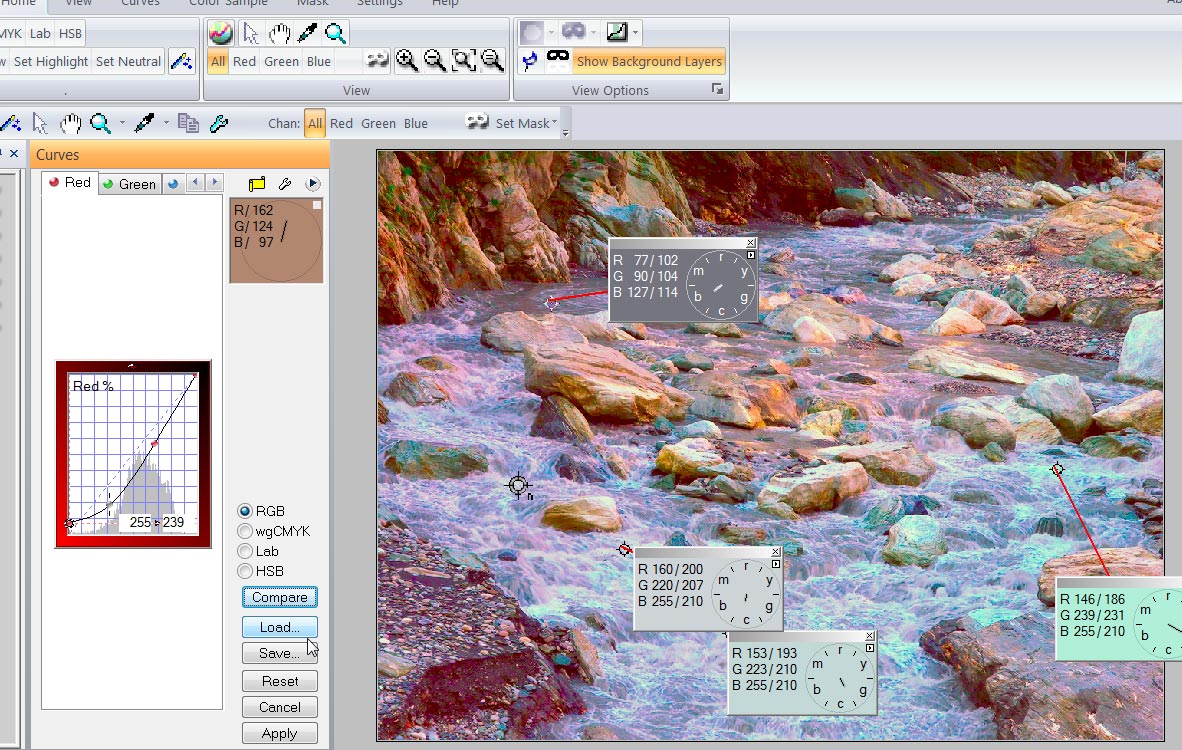Open dropdown beside the curve graph icon in View Options
The image size is (1182, 750).
click(635, 32)
